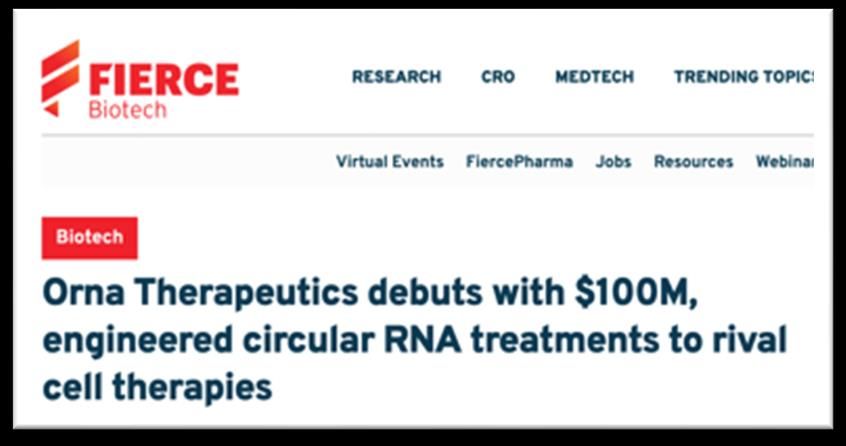The height and width of the screenshot is (446, 846).
Task: Open the Jobs link
Action: tap(613, 162)
